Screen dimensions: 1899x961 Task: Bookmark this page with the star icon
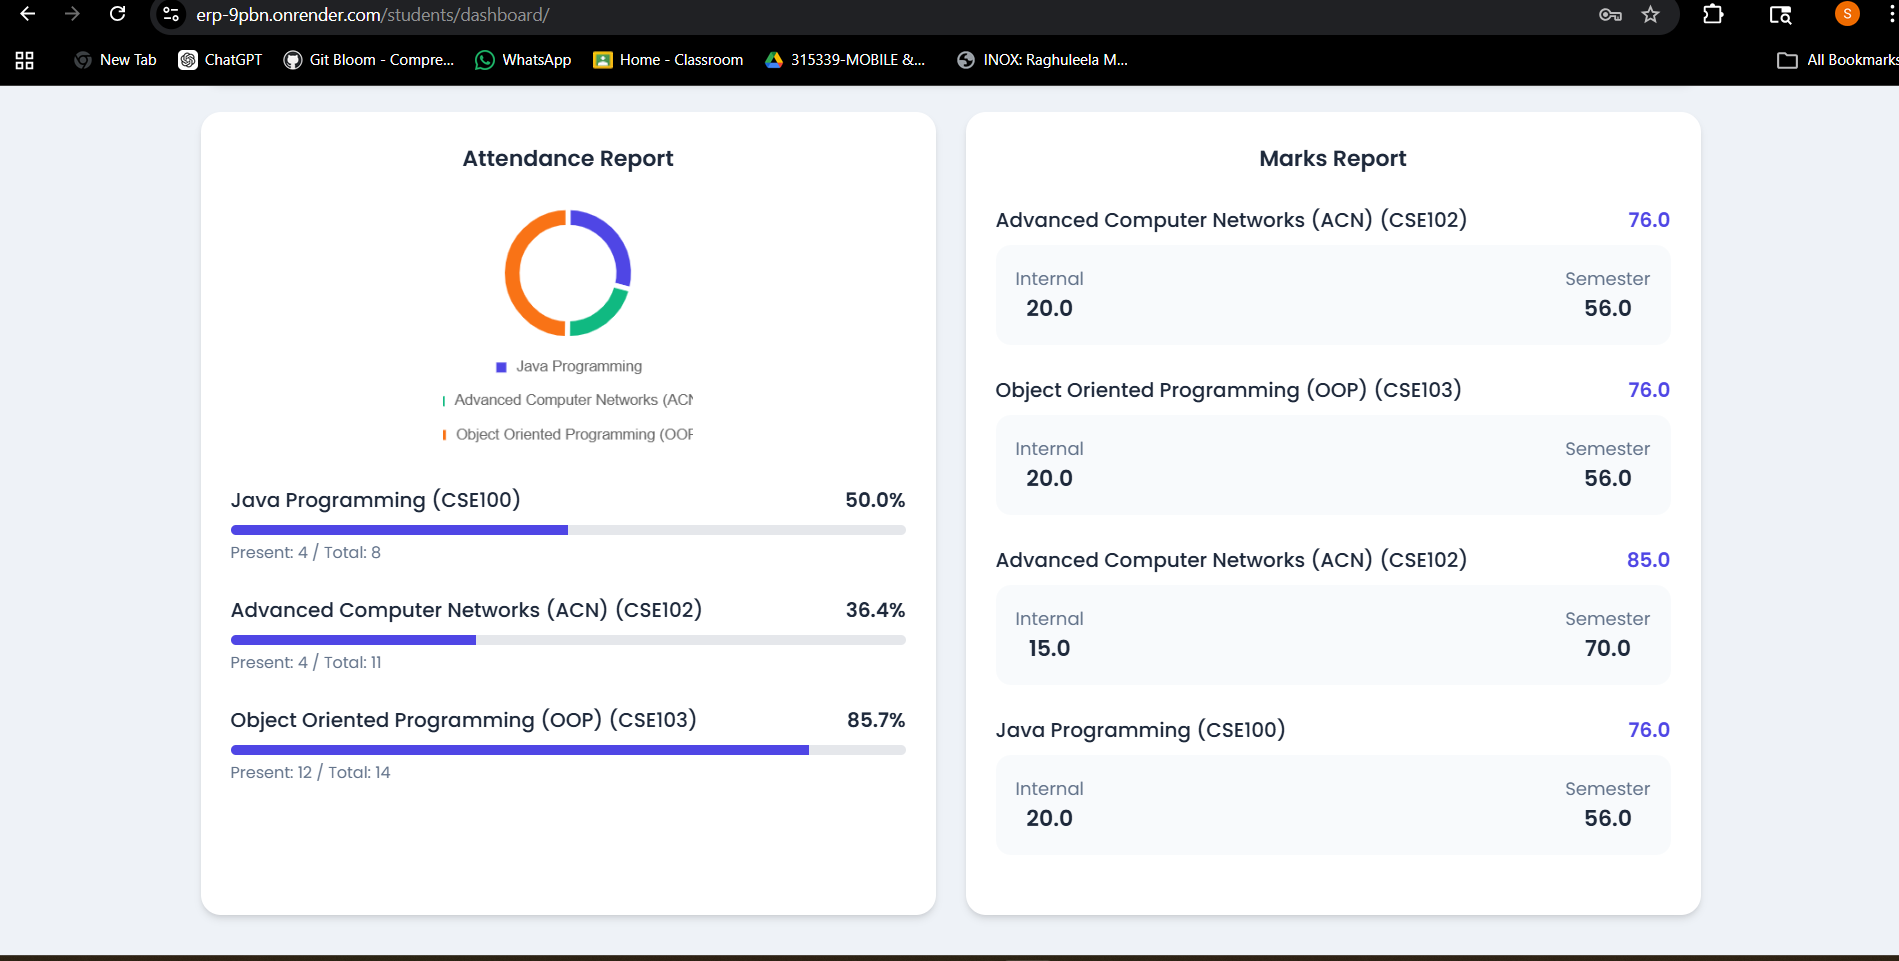1651,14
